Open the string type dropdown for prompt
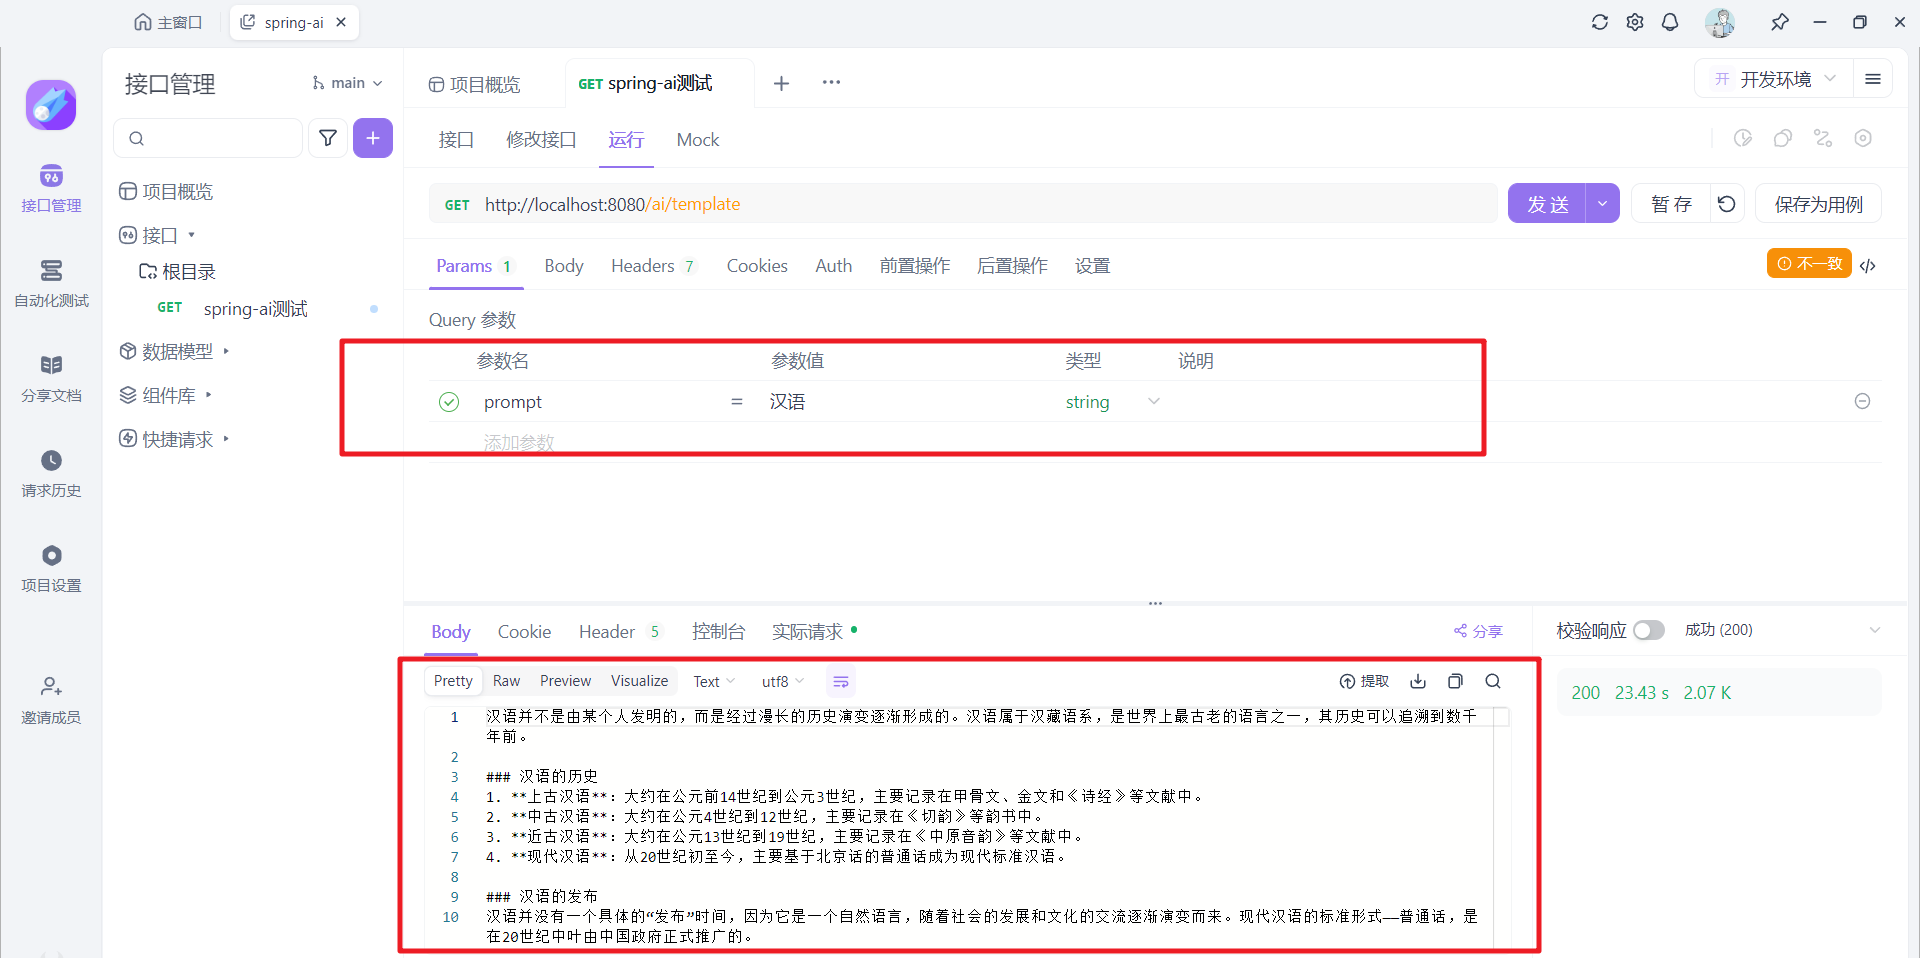1920x958 pixels. click(1111, 402)
